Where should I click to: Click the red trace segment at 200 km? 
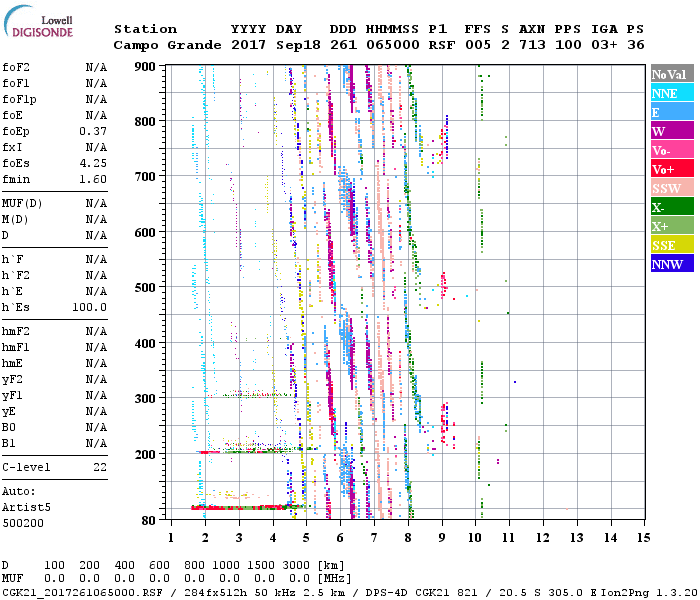208,452
